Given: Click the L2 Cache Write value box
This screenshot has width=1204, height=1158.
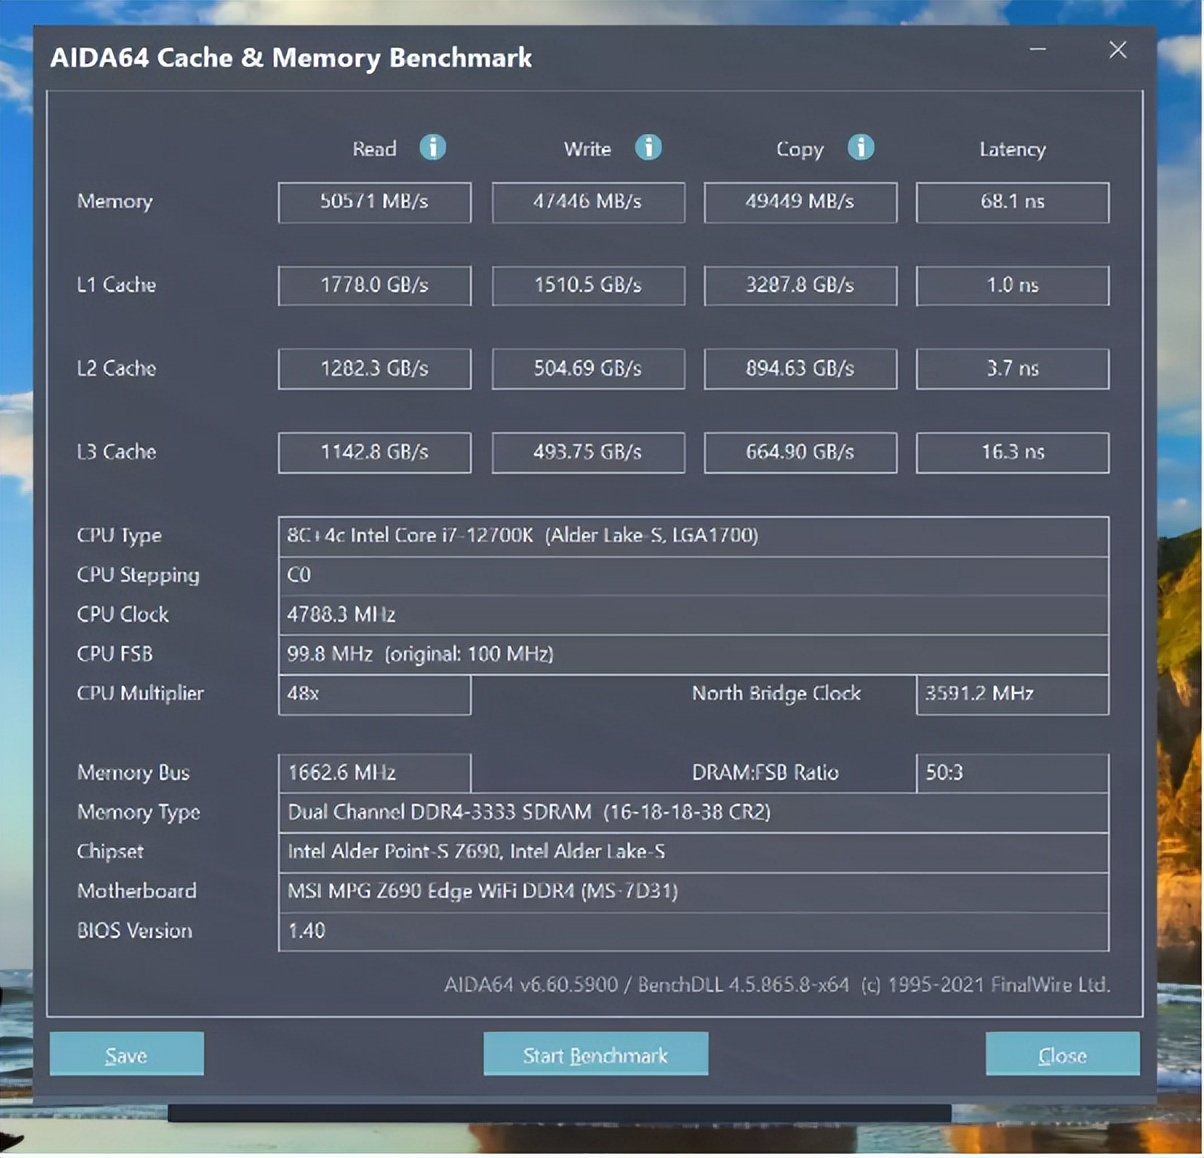Looking at the screenshot, I should (x=588, y=369).
